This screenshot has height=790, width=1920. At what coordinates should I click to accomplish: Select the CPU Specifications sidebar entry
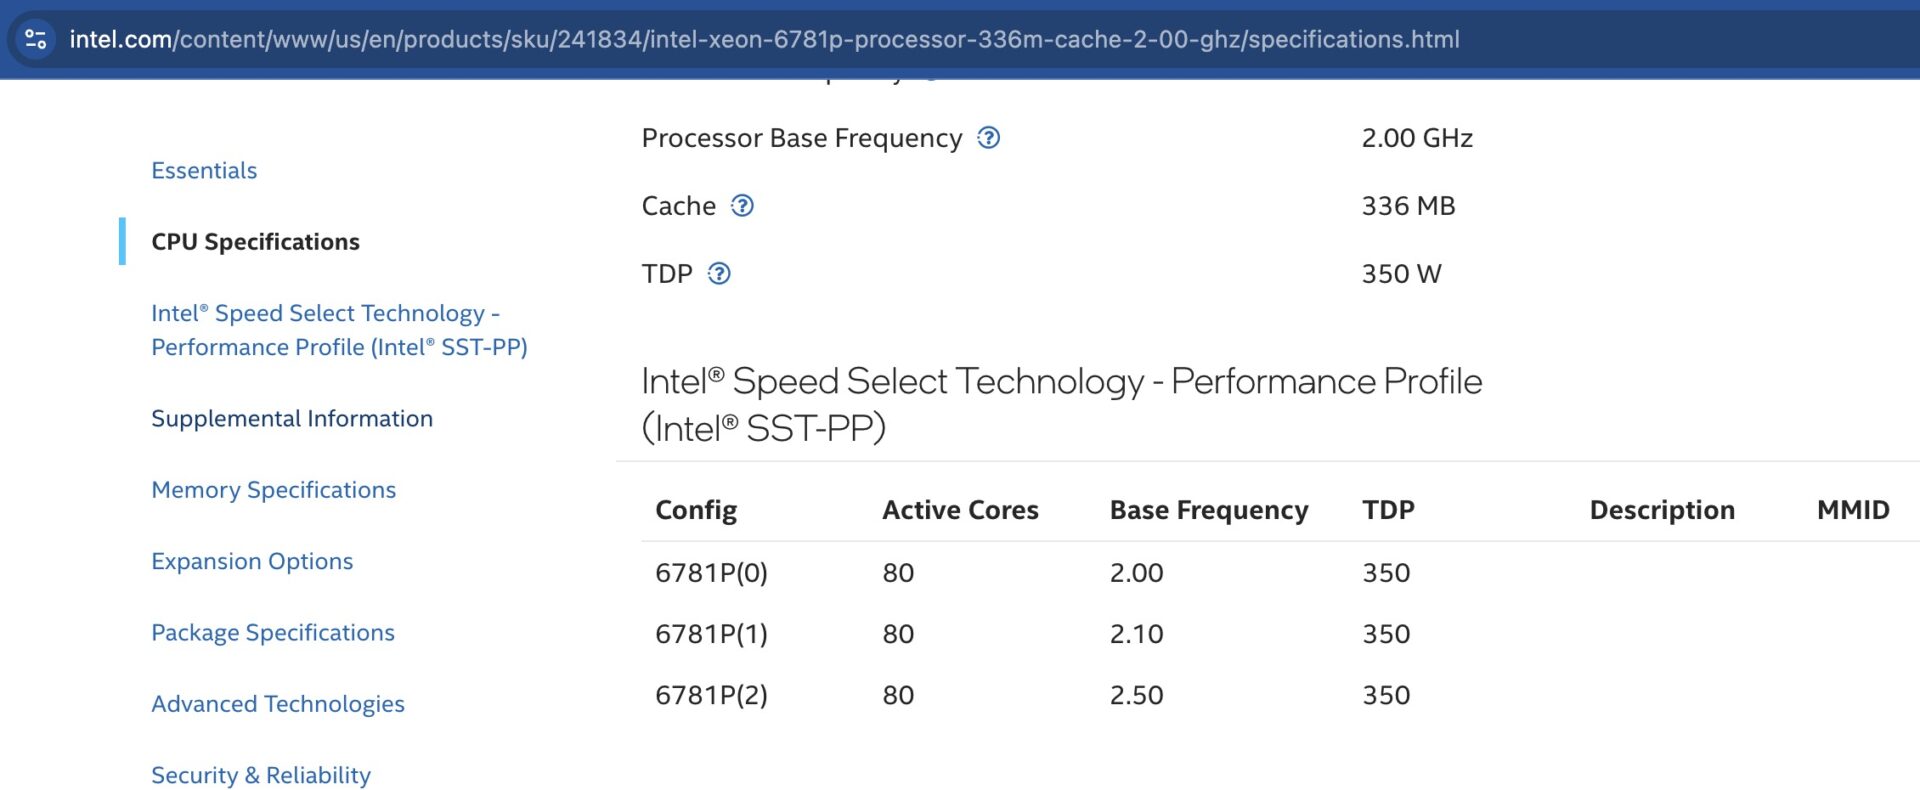click(255, 241)
